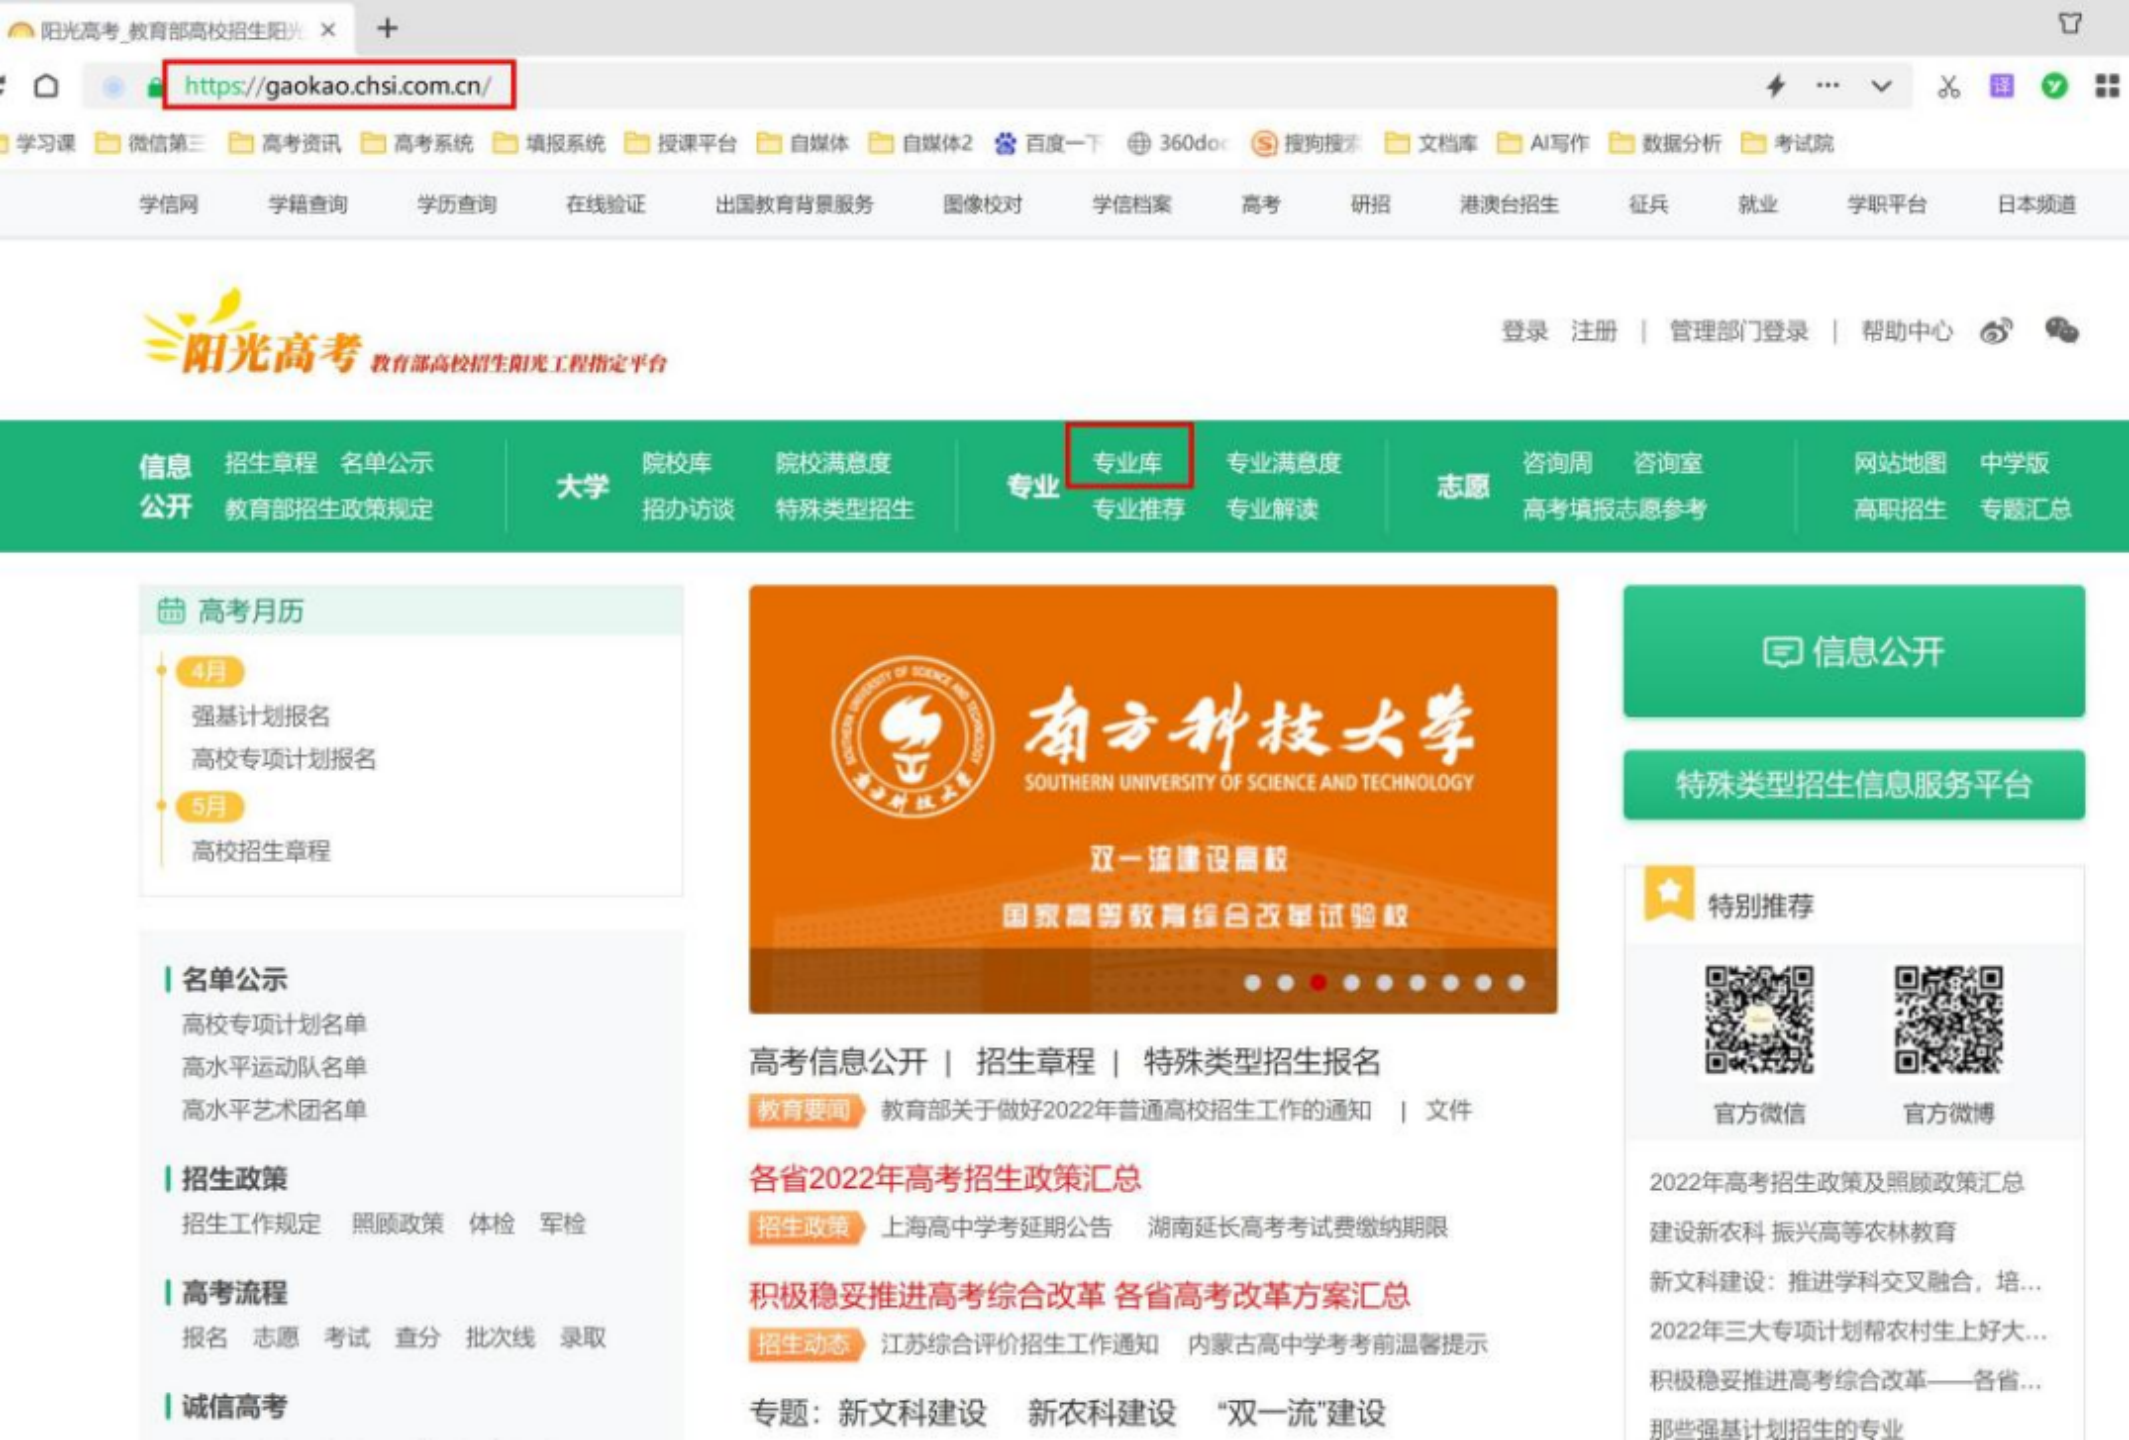Open 学历查询 in top navigation
Viewport: 2129px width, 1440px height.
click(x=456, y=204)
